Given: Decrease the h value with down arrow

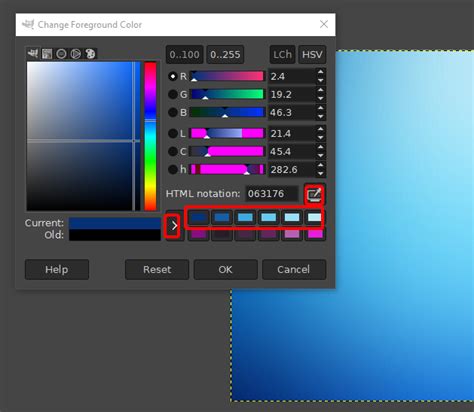Looking at the screenshot, I should [x=320, y=174].
